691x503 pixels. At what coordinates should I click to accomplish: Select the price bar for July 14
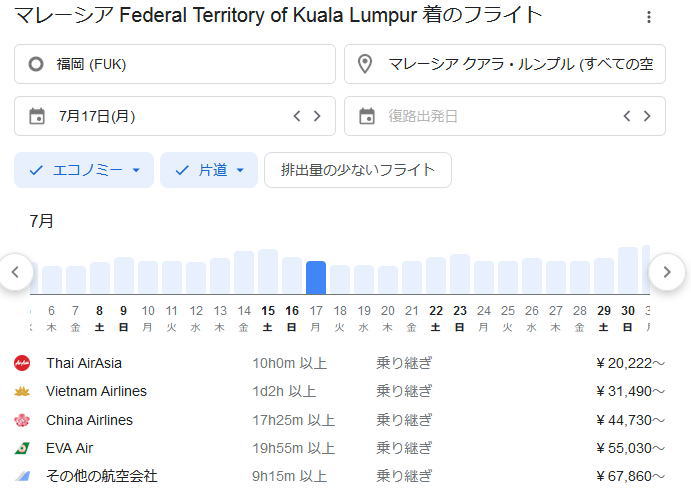point(244,273)
